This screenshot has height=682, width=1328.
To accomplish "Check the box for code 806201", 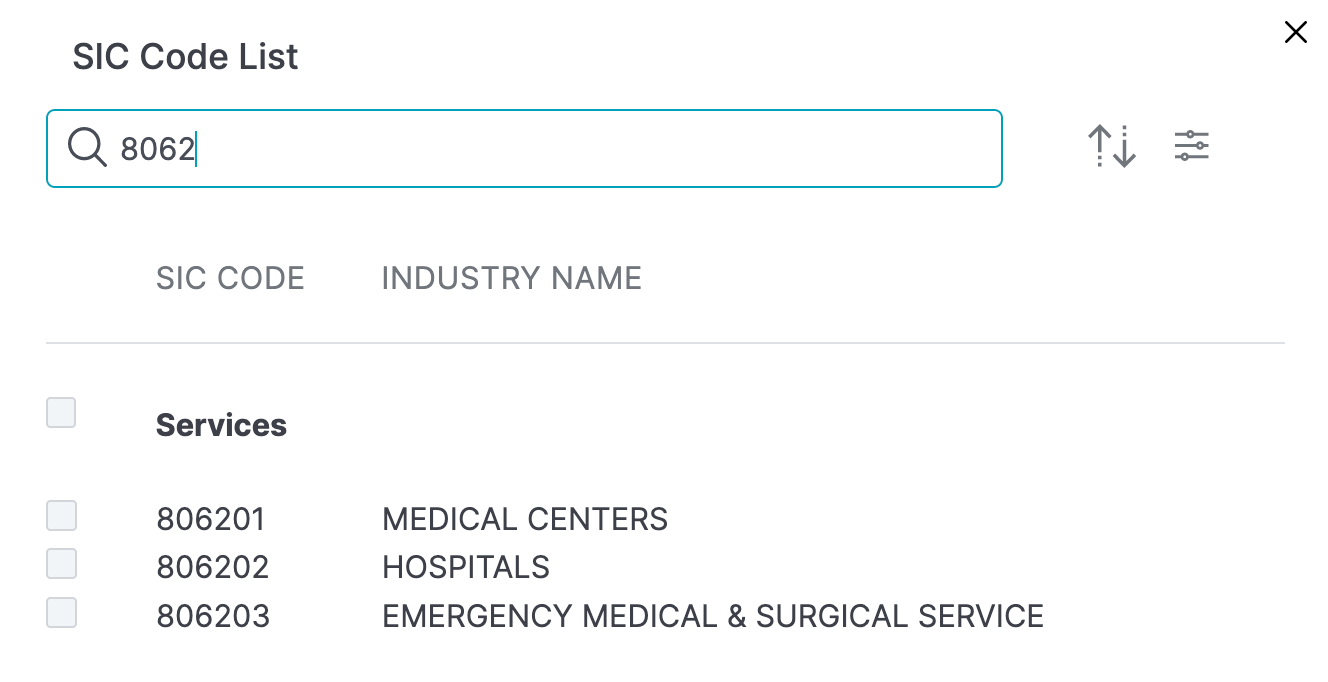I will click(61, 516).
